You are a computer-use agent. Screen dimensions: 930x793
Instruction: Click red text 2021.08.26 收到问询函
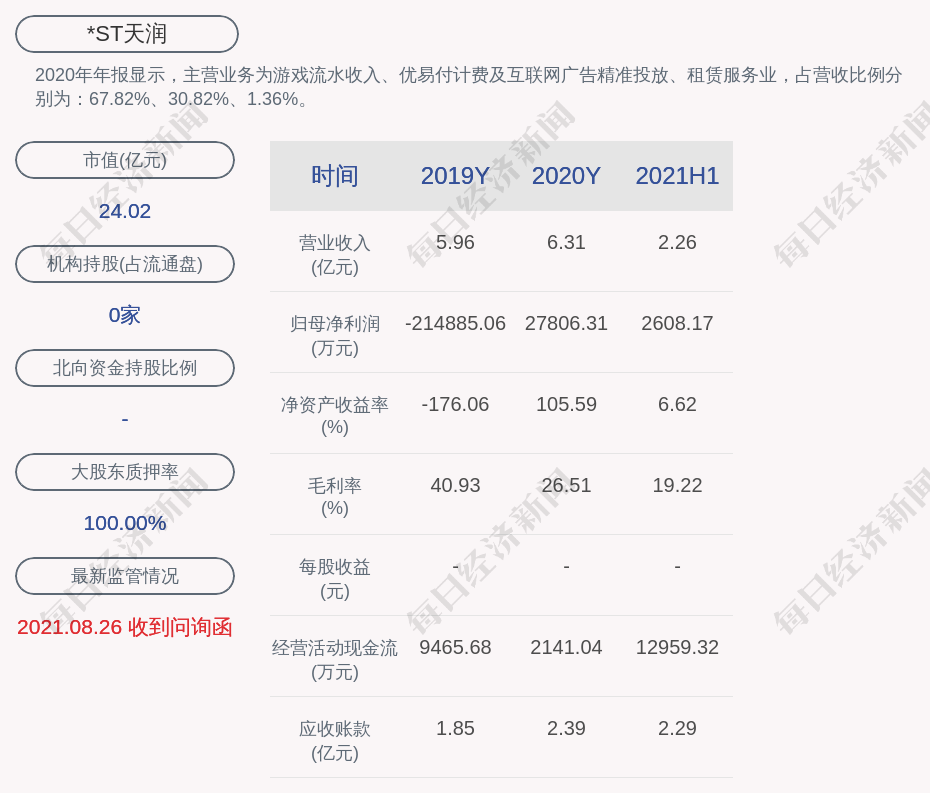click(x=125, y=627)
